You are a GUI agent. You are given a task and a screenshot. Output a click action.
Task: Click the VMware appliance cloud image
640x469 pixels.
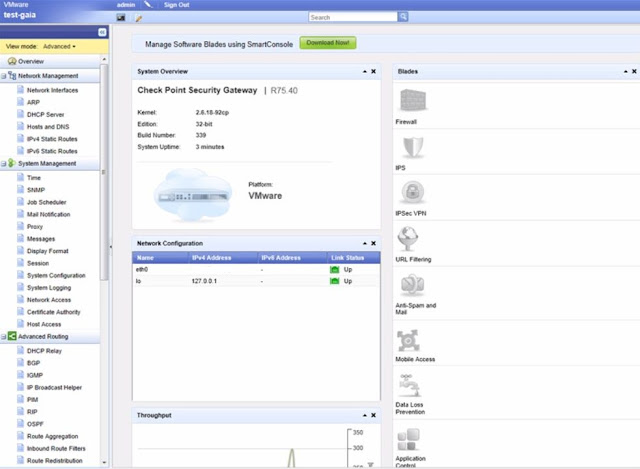193,195
